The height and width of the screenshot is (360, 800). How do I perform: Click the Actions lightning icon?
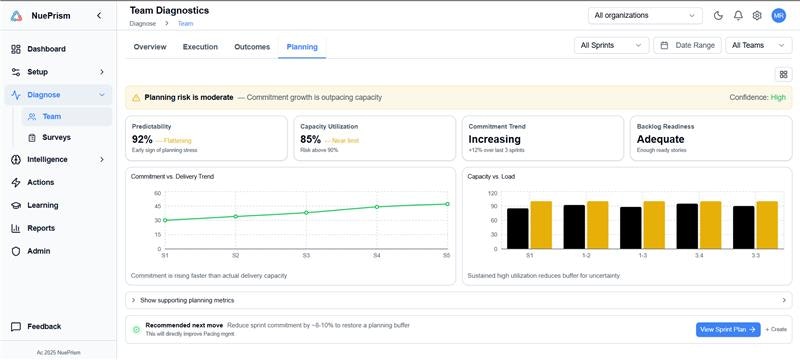16,183
